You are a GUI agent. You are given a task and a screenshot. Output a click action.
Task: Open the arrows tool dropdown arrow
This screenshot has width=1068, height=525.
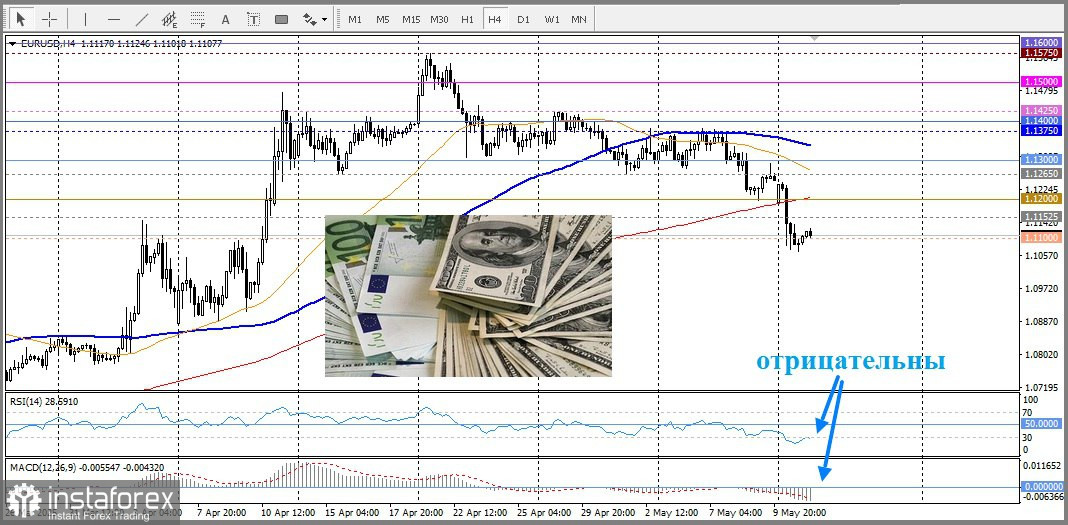point(324,20)
